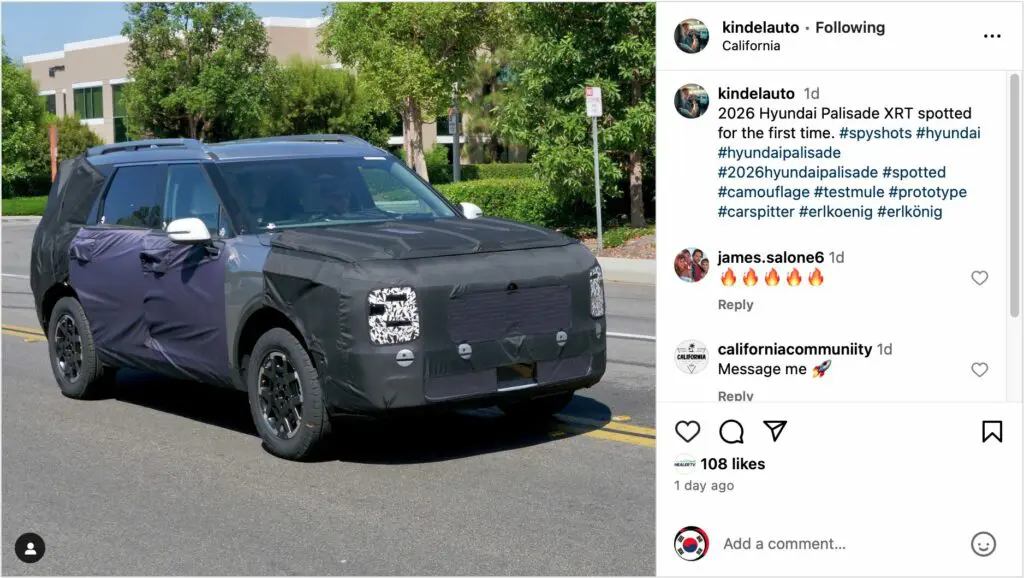View 108 likes list
This screenshot has height=578, width=1024.
733,464
